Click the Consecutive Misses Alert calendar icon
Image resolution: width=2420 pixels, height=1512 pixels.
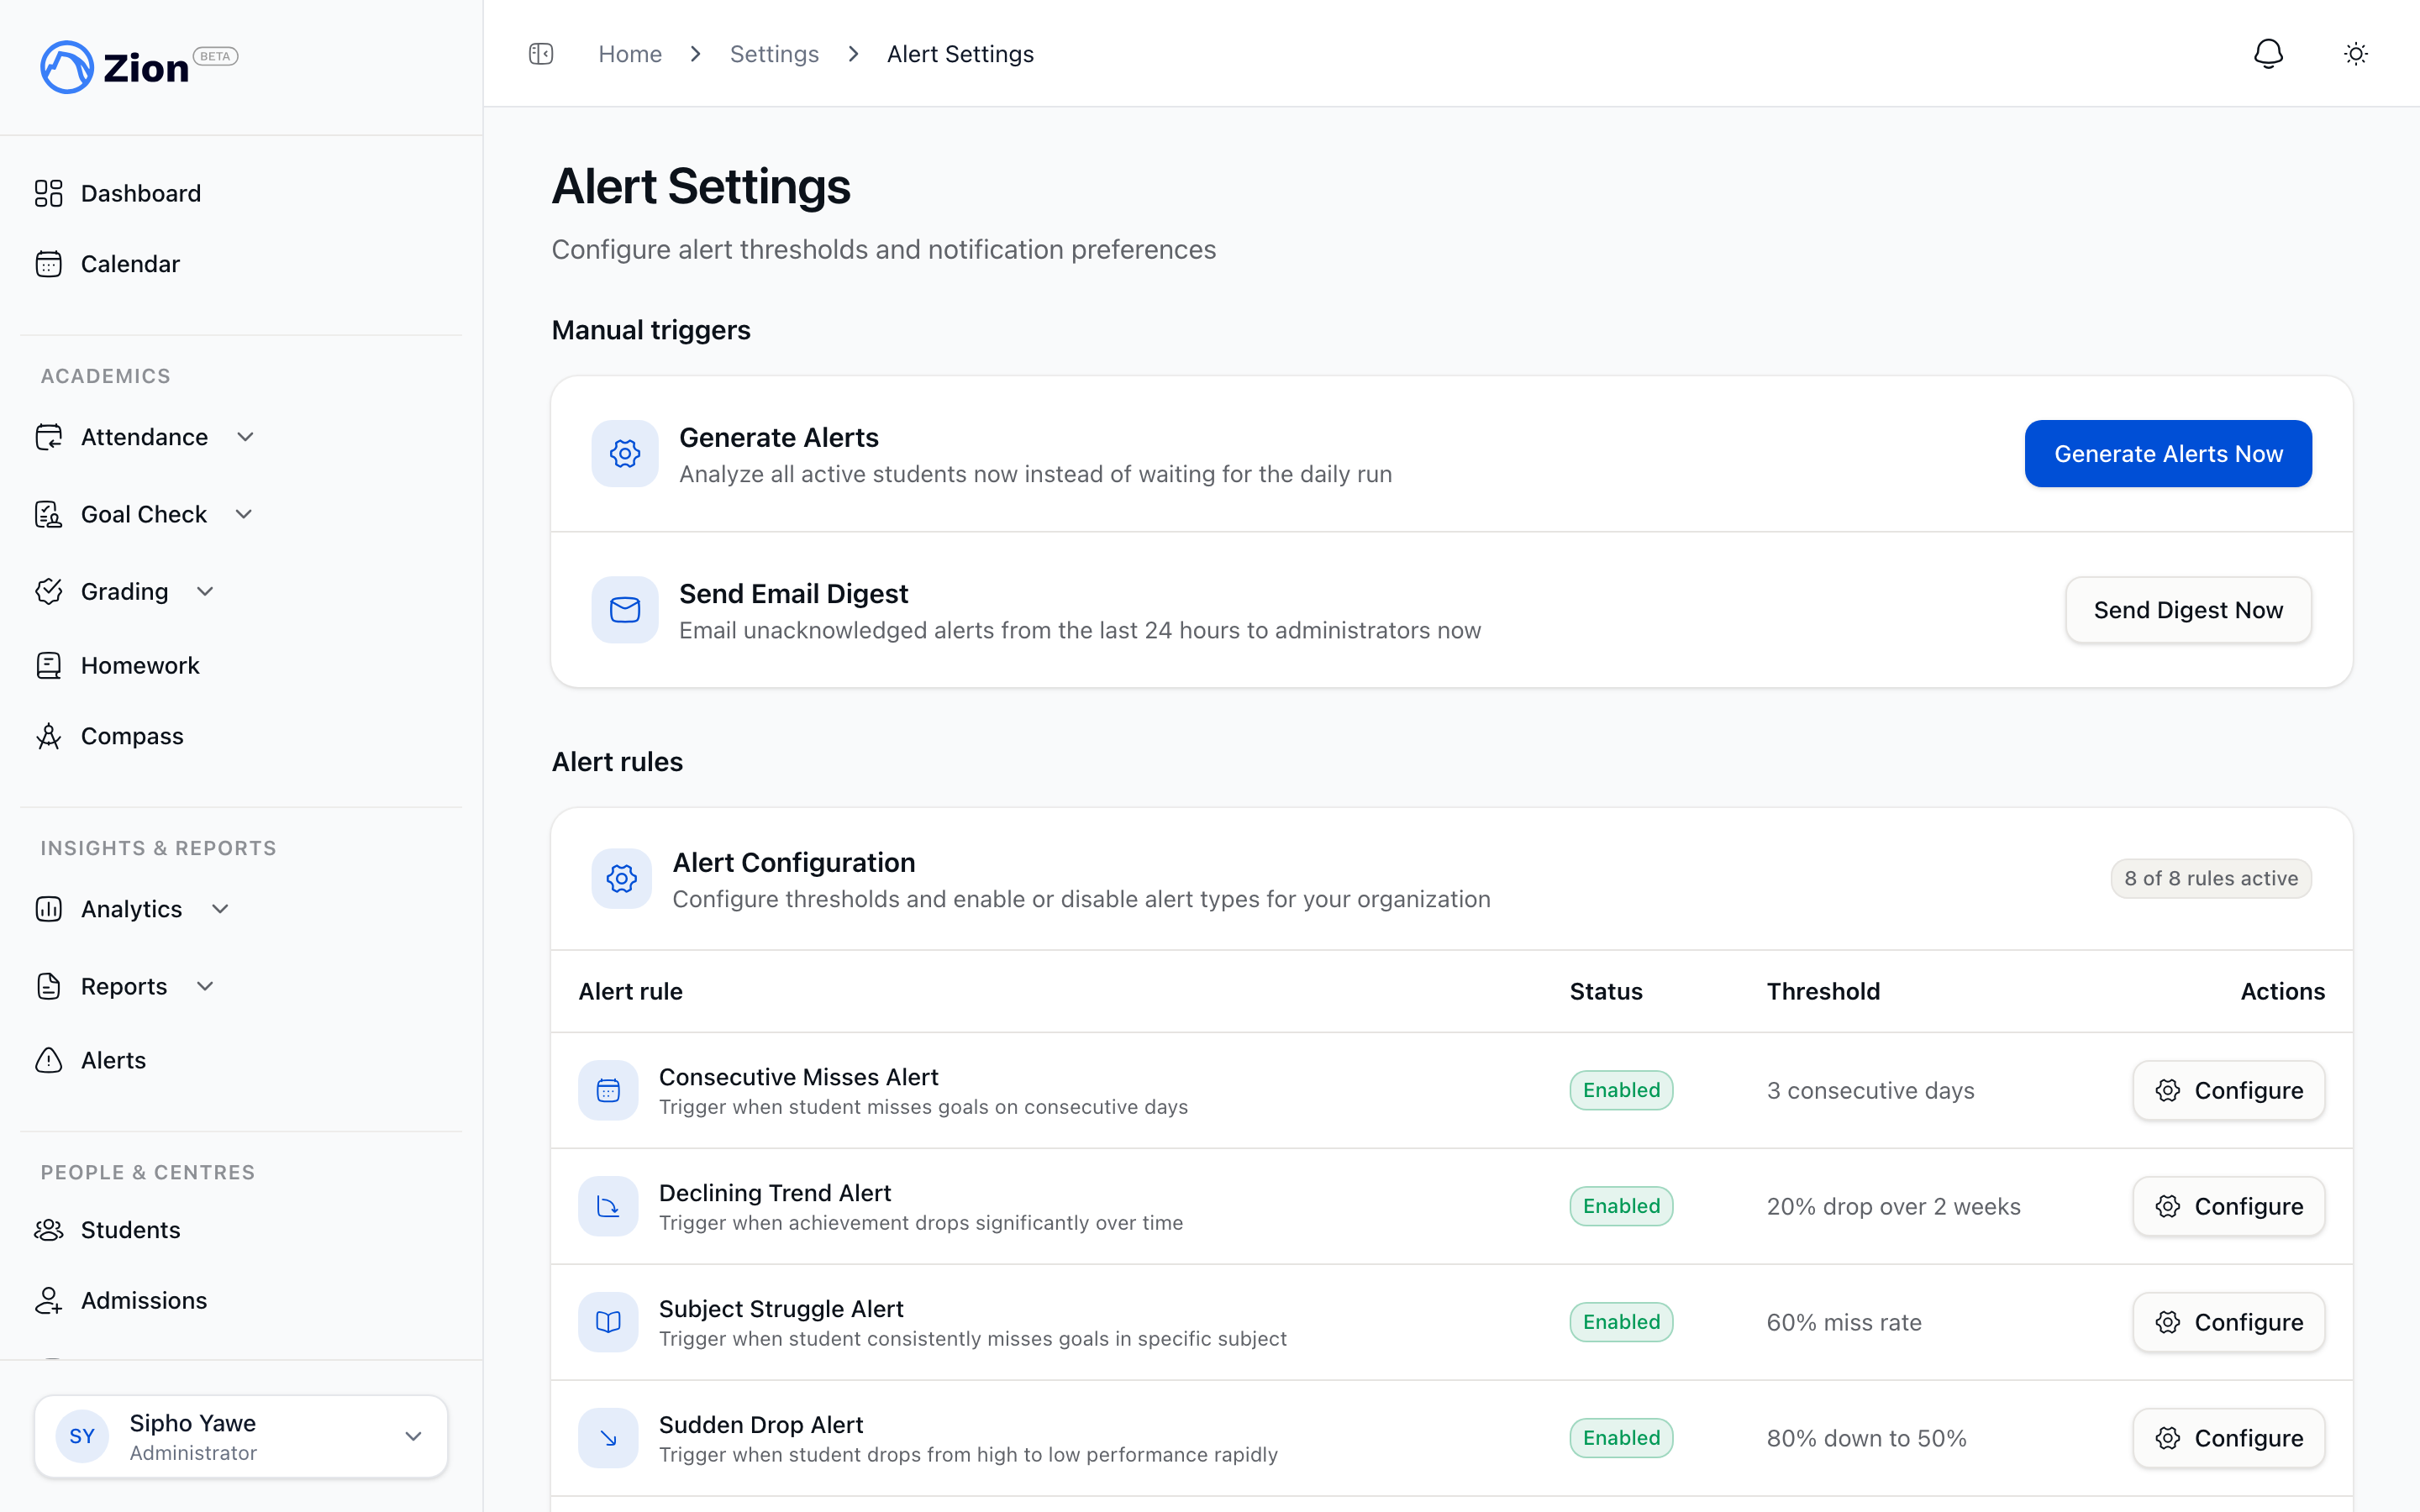(x=608, y=1090)
